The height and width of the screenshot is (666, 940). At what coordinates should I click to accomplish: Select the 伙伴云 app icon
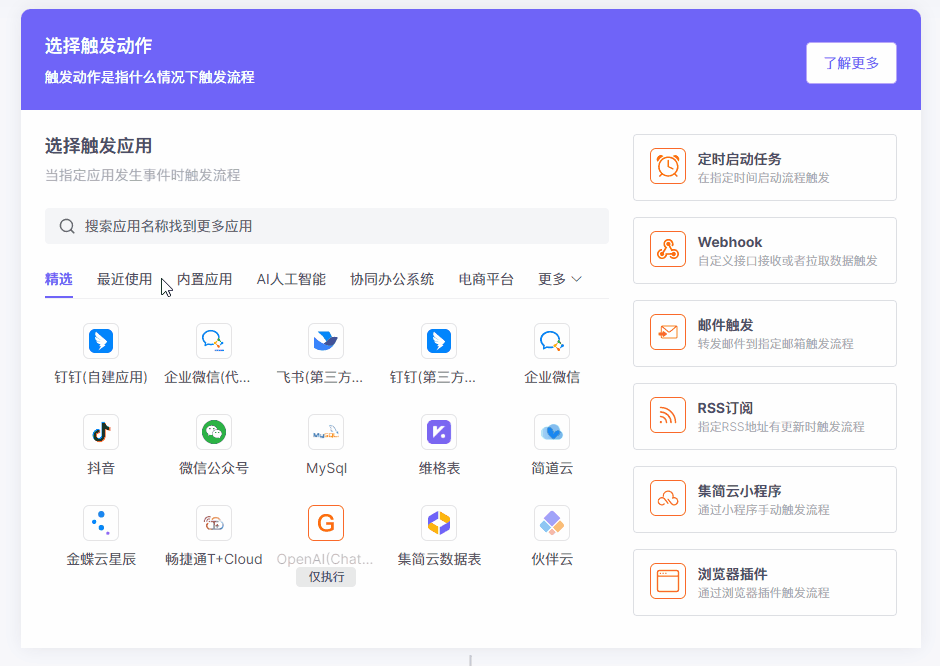(x=552, y=523)
